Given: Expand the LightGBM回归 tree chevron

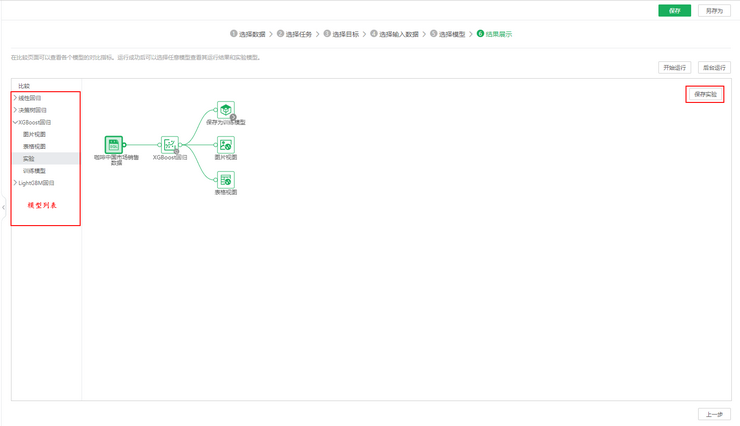Looking at the screenshot, I should coord(15,183).
